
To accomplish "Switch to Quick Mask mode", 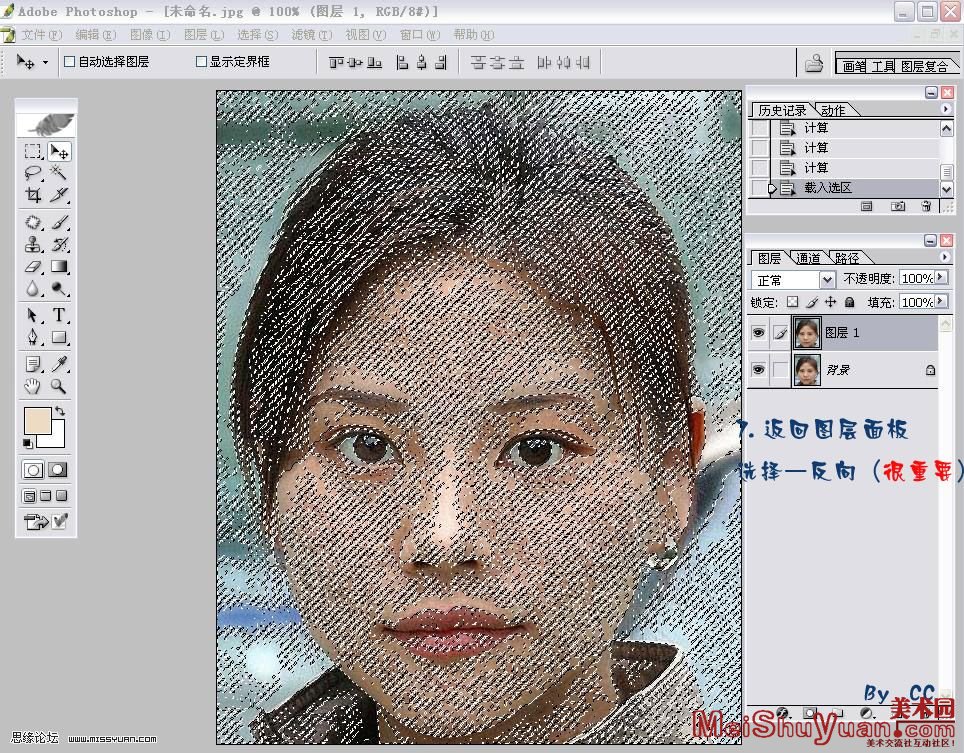I will pyautogui.click(x=58, y=470).
